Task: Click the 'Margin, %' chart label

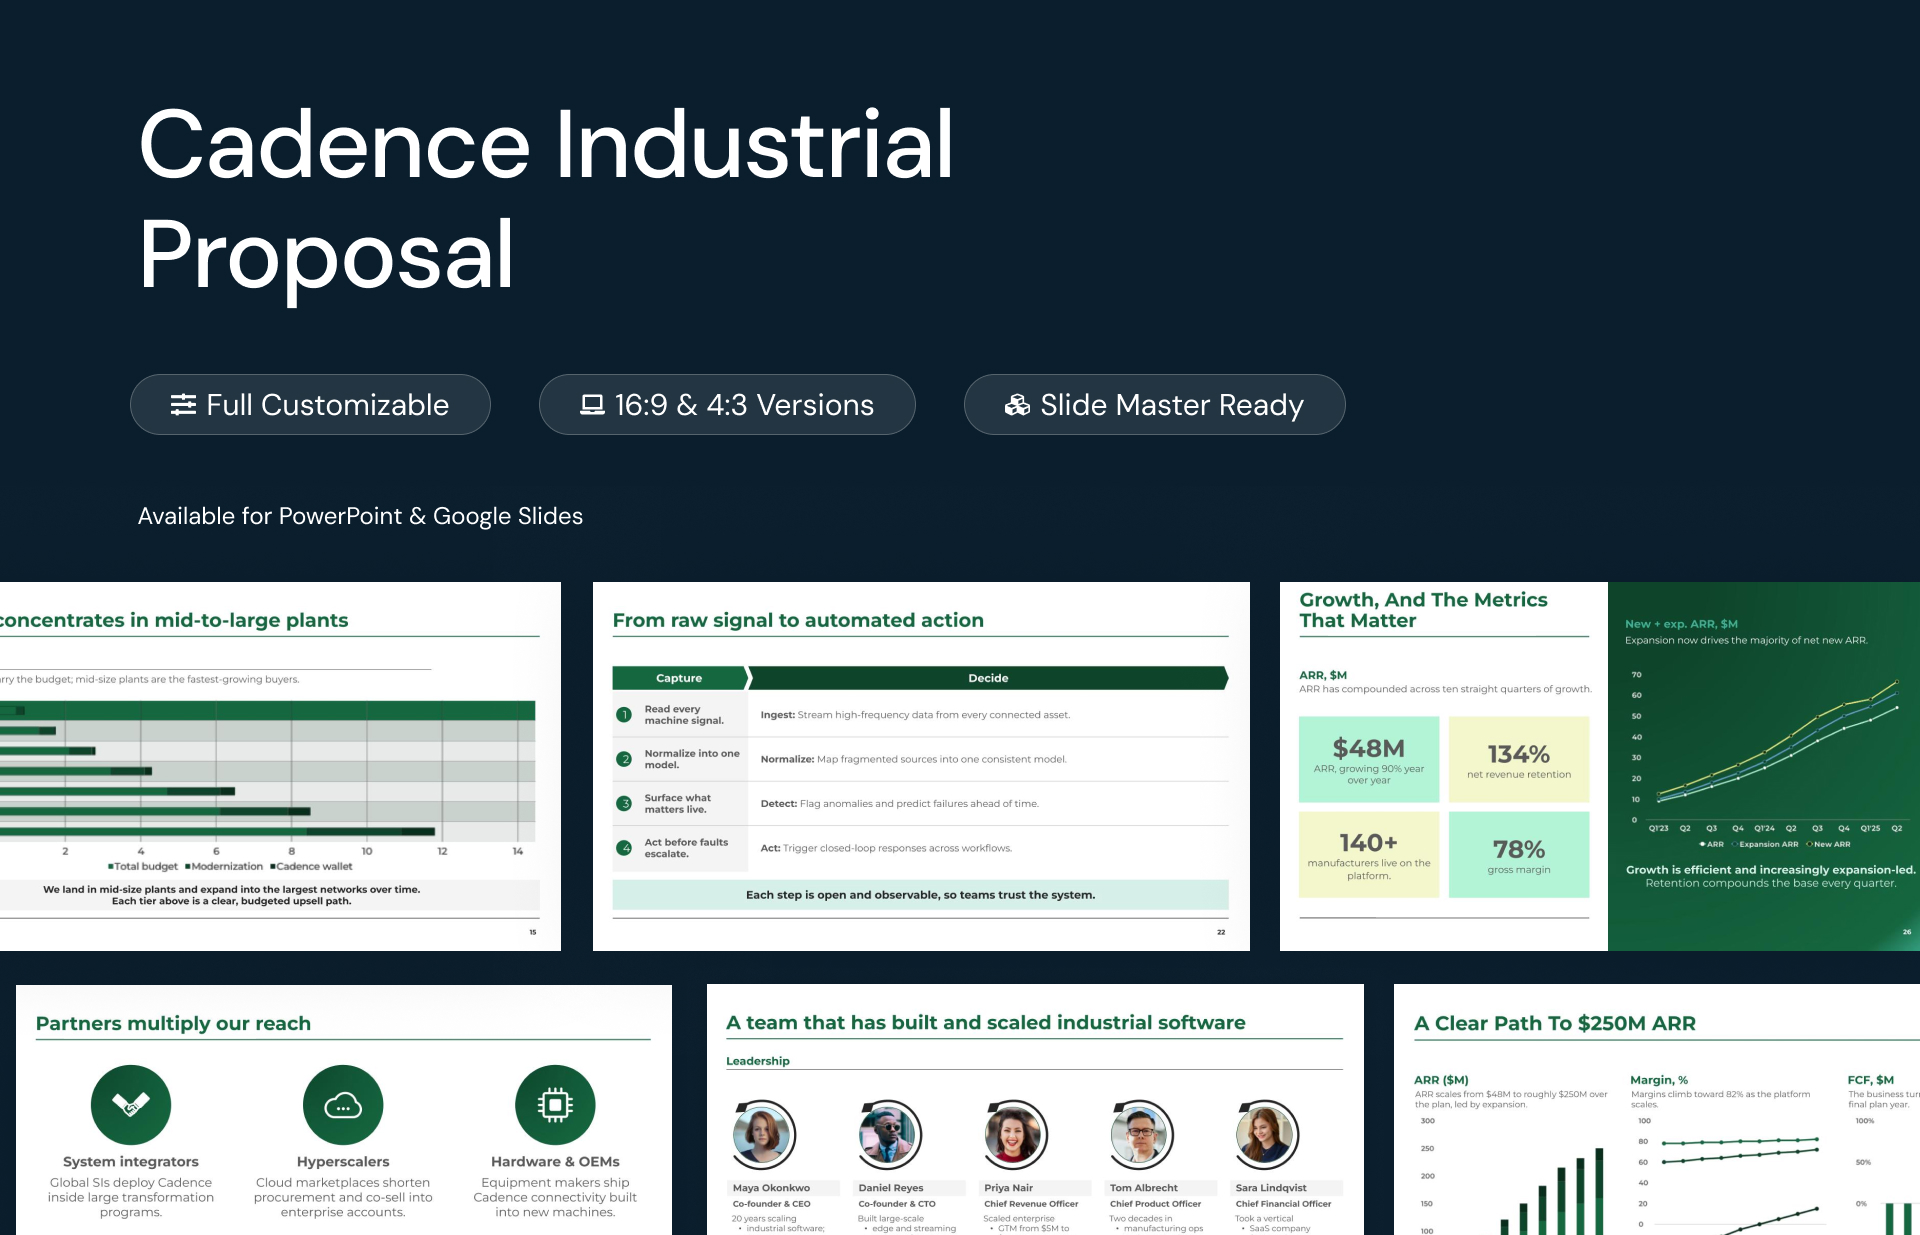Action: click(x=1659, y=1080)
